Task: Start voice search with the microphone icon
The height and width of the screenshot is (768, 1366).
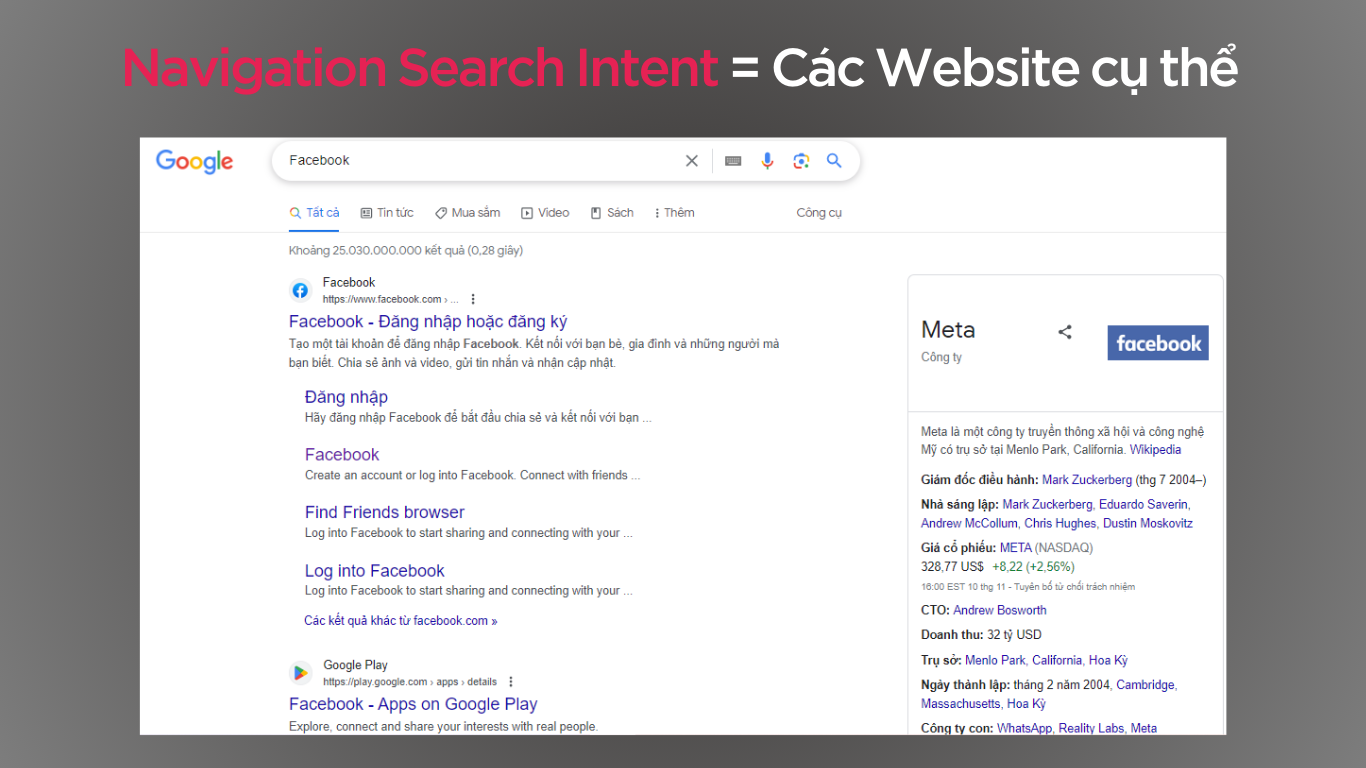Action: pos(767,161)
